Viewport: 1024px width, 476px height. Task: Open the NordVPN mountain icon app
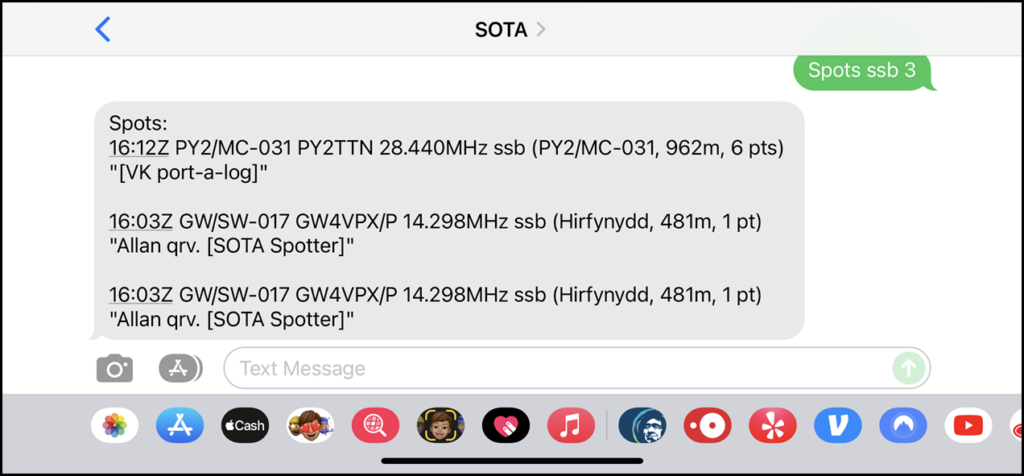pyautogui.click(x=903, y=426)
